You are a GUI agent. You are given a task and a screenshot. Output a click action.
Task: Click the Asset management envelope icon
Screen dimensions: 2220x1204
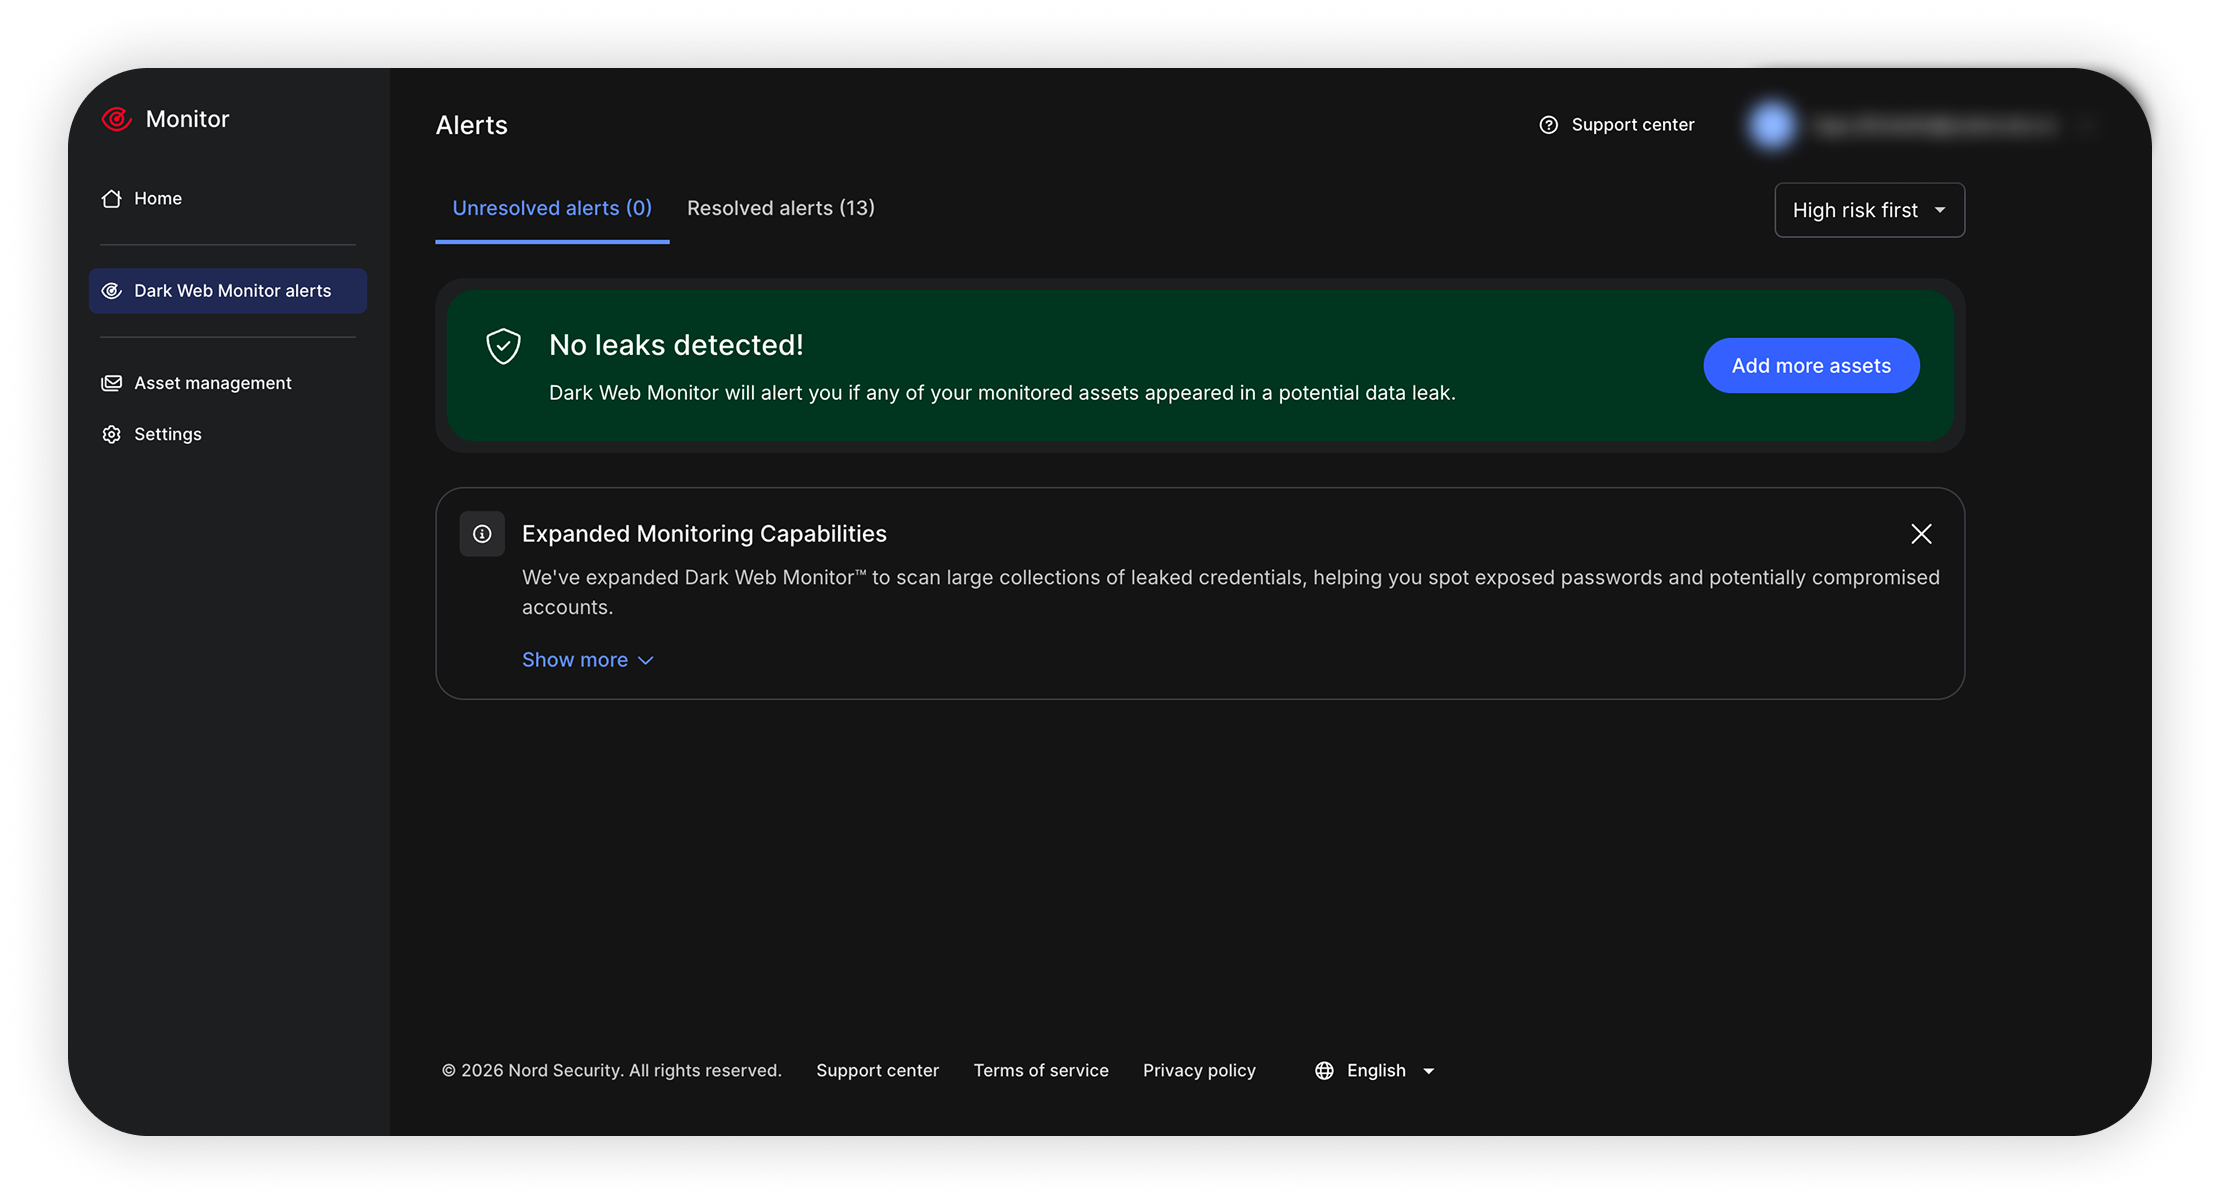112,383
